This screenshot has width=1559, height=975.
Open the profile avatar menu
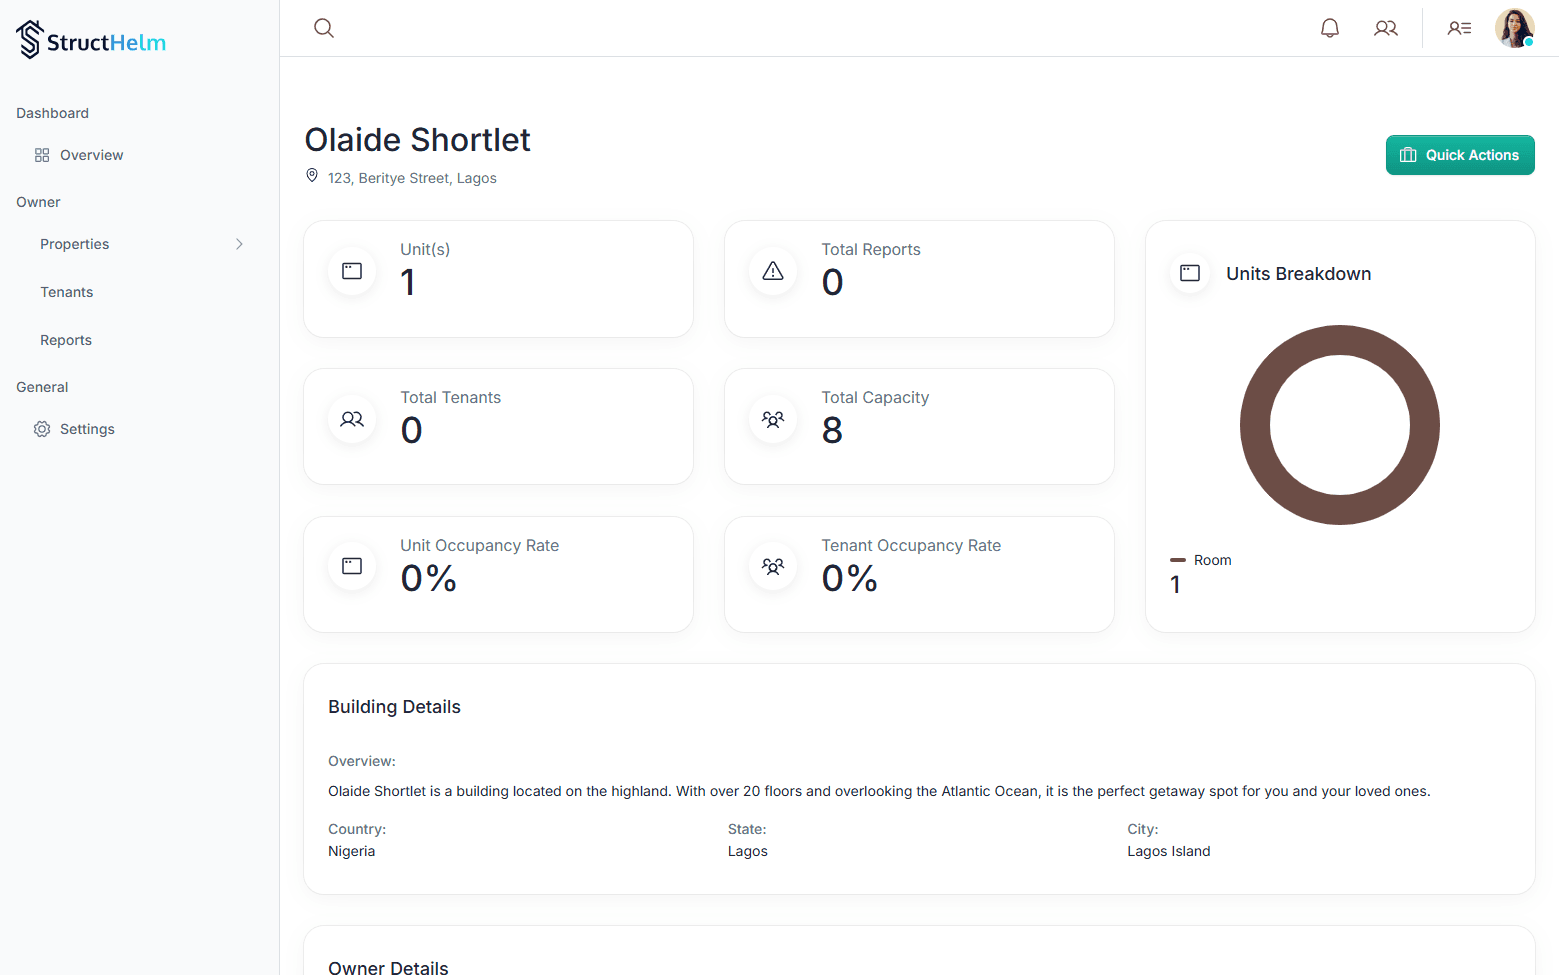coord(1514,28)
